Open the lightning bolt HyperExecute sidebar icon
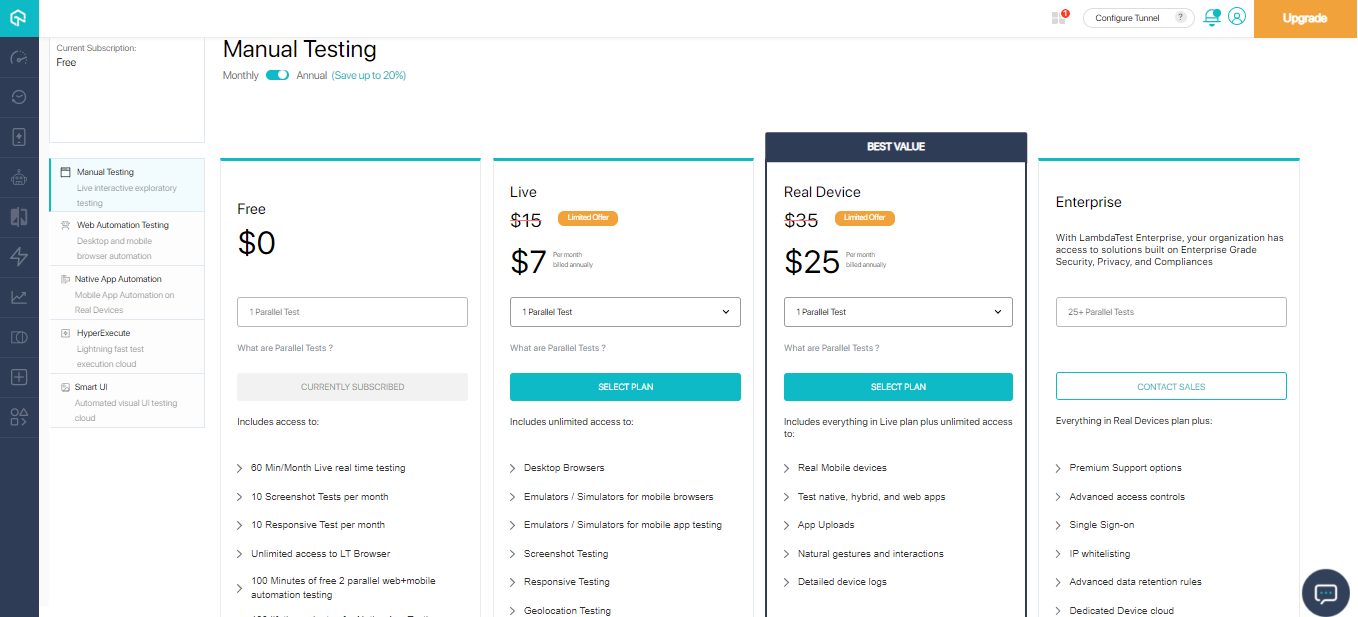The height and width of the screenshot is (617, 1358). [19, 257]
